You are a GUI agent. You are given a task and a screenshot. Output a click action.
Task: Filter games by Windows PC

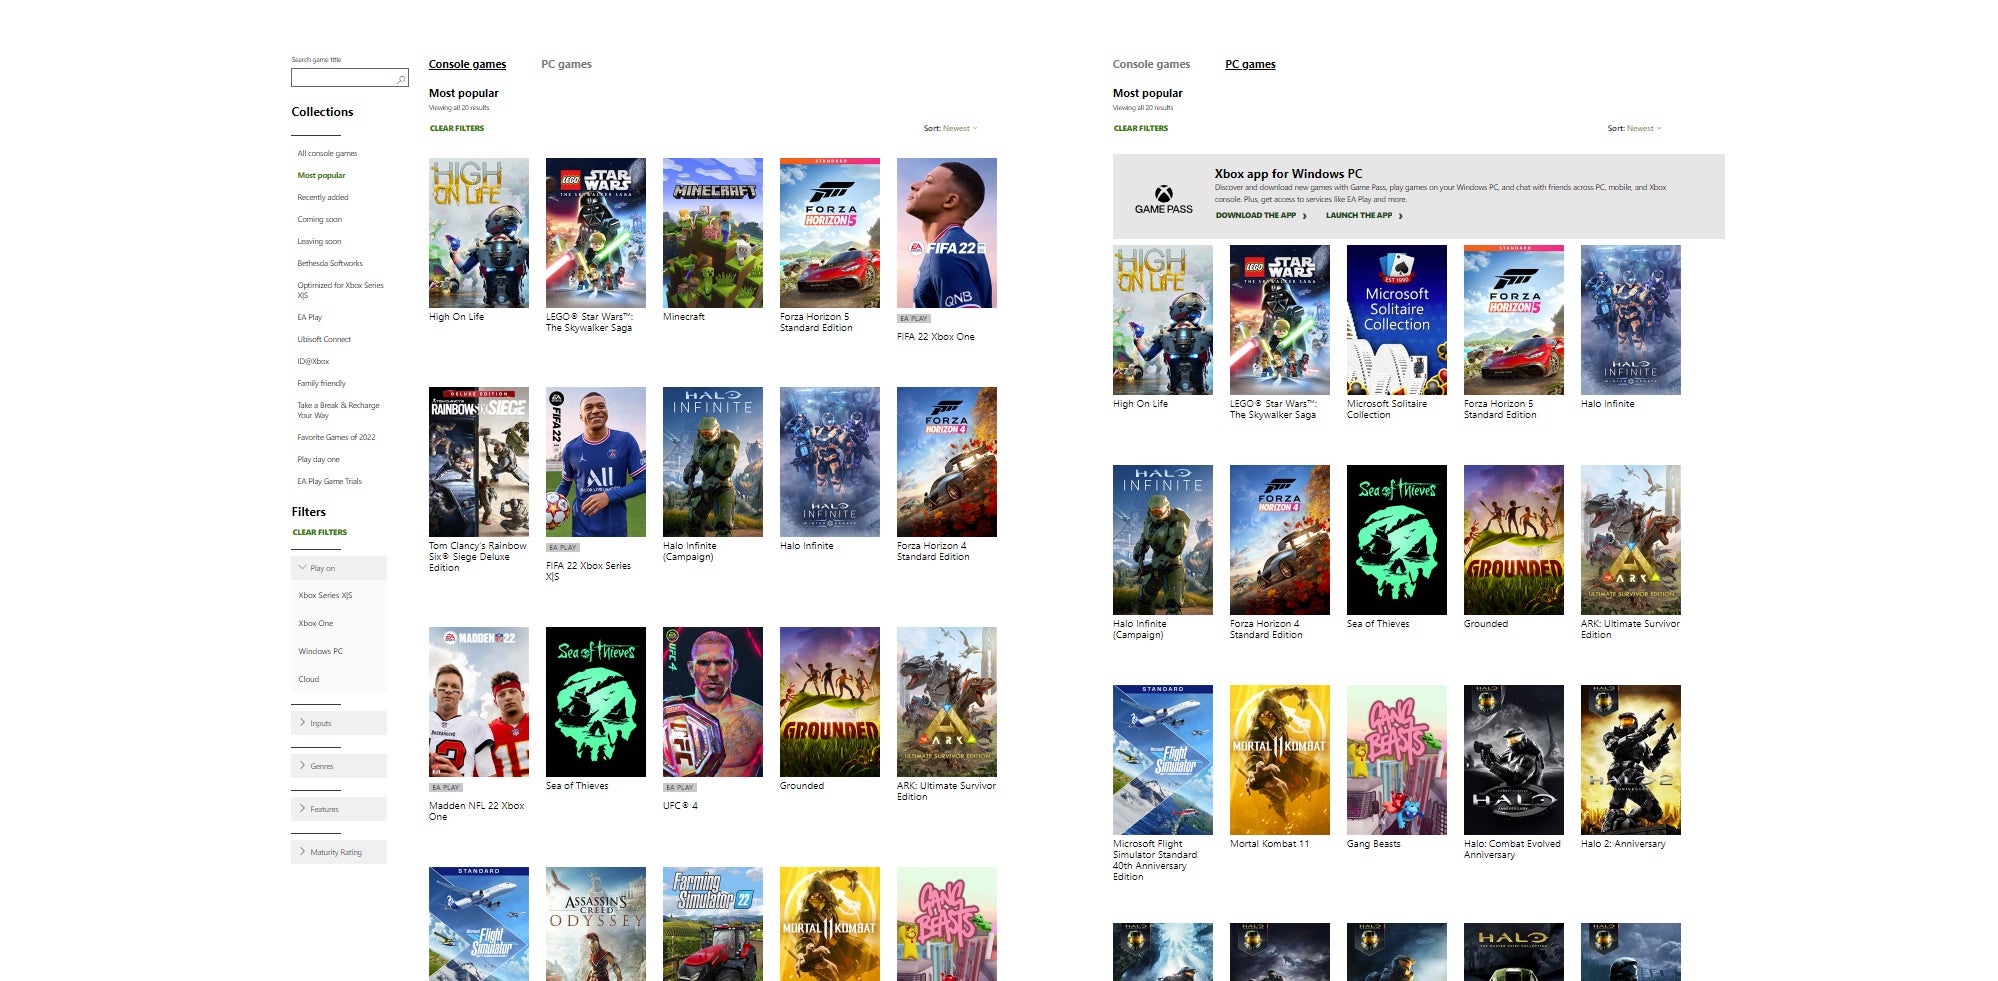(320, 651)
